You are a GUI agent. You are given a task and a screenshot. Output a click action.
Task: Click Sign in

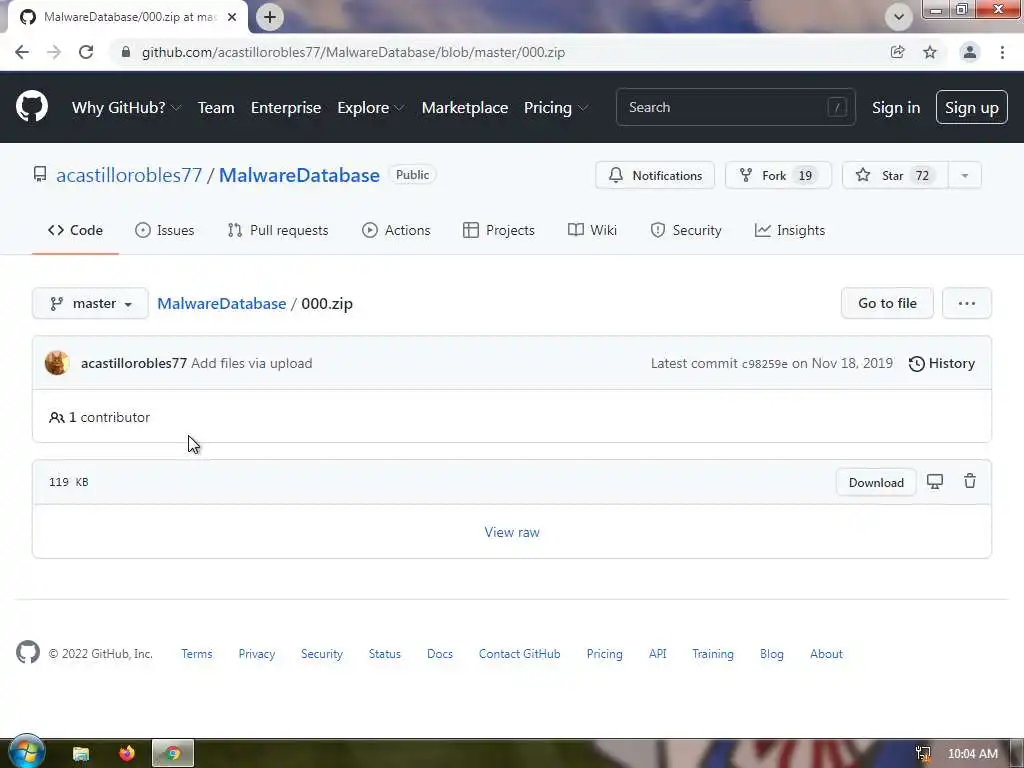[896, 107]
